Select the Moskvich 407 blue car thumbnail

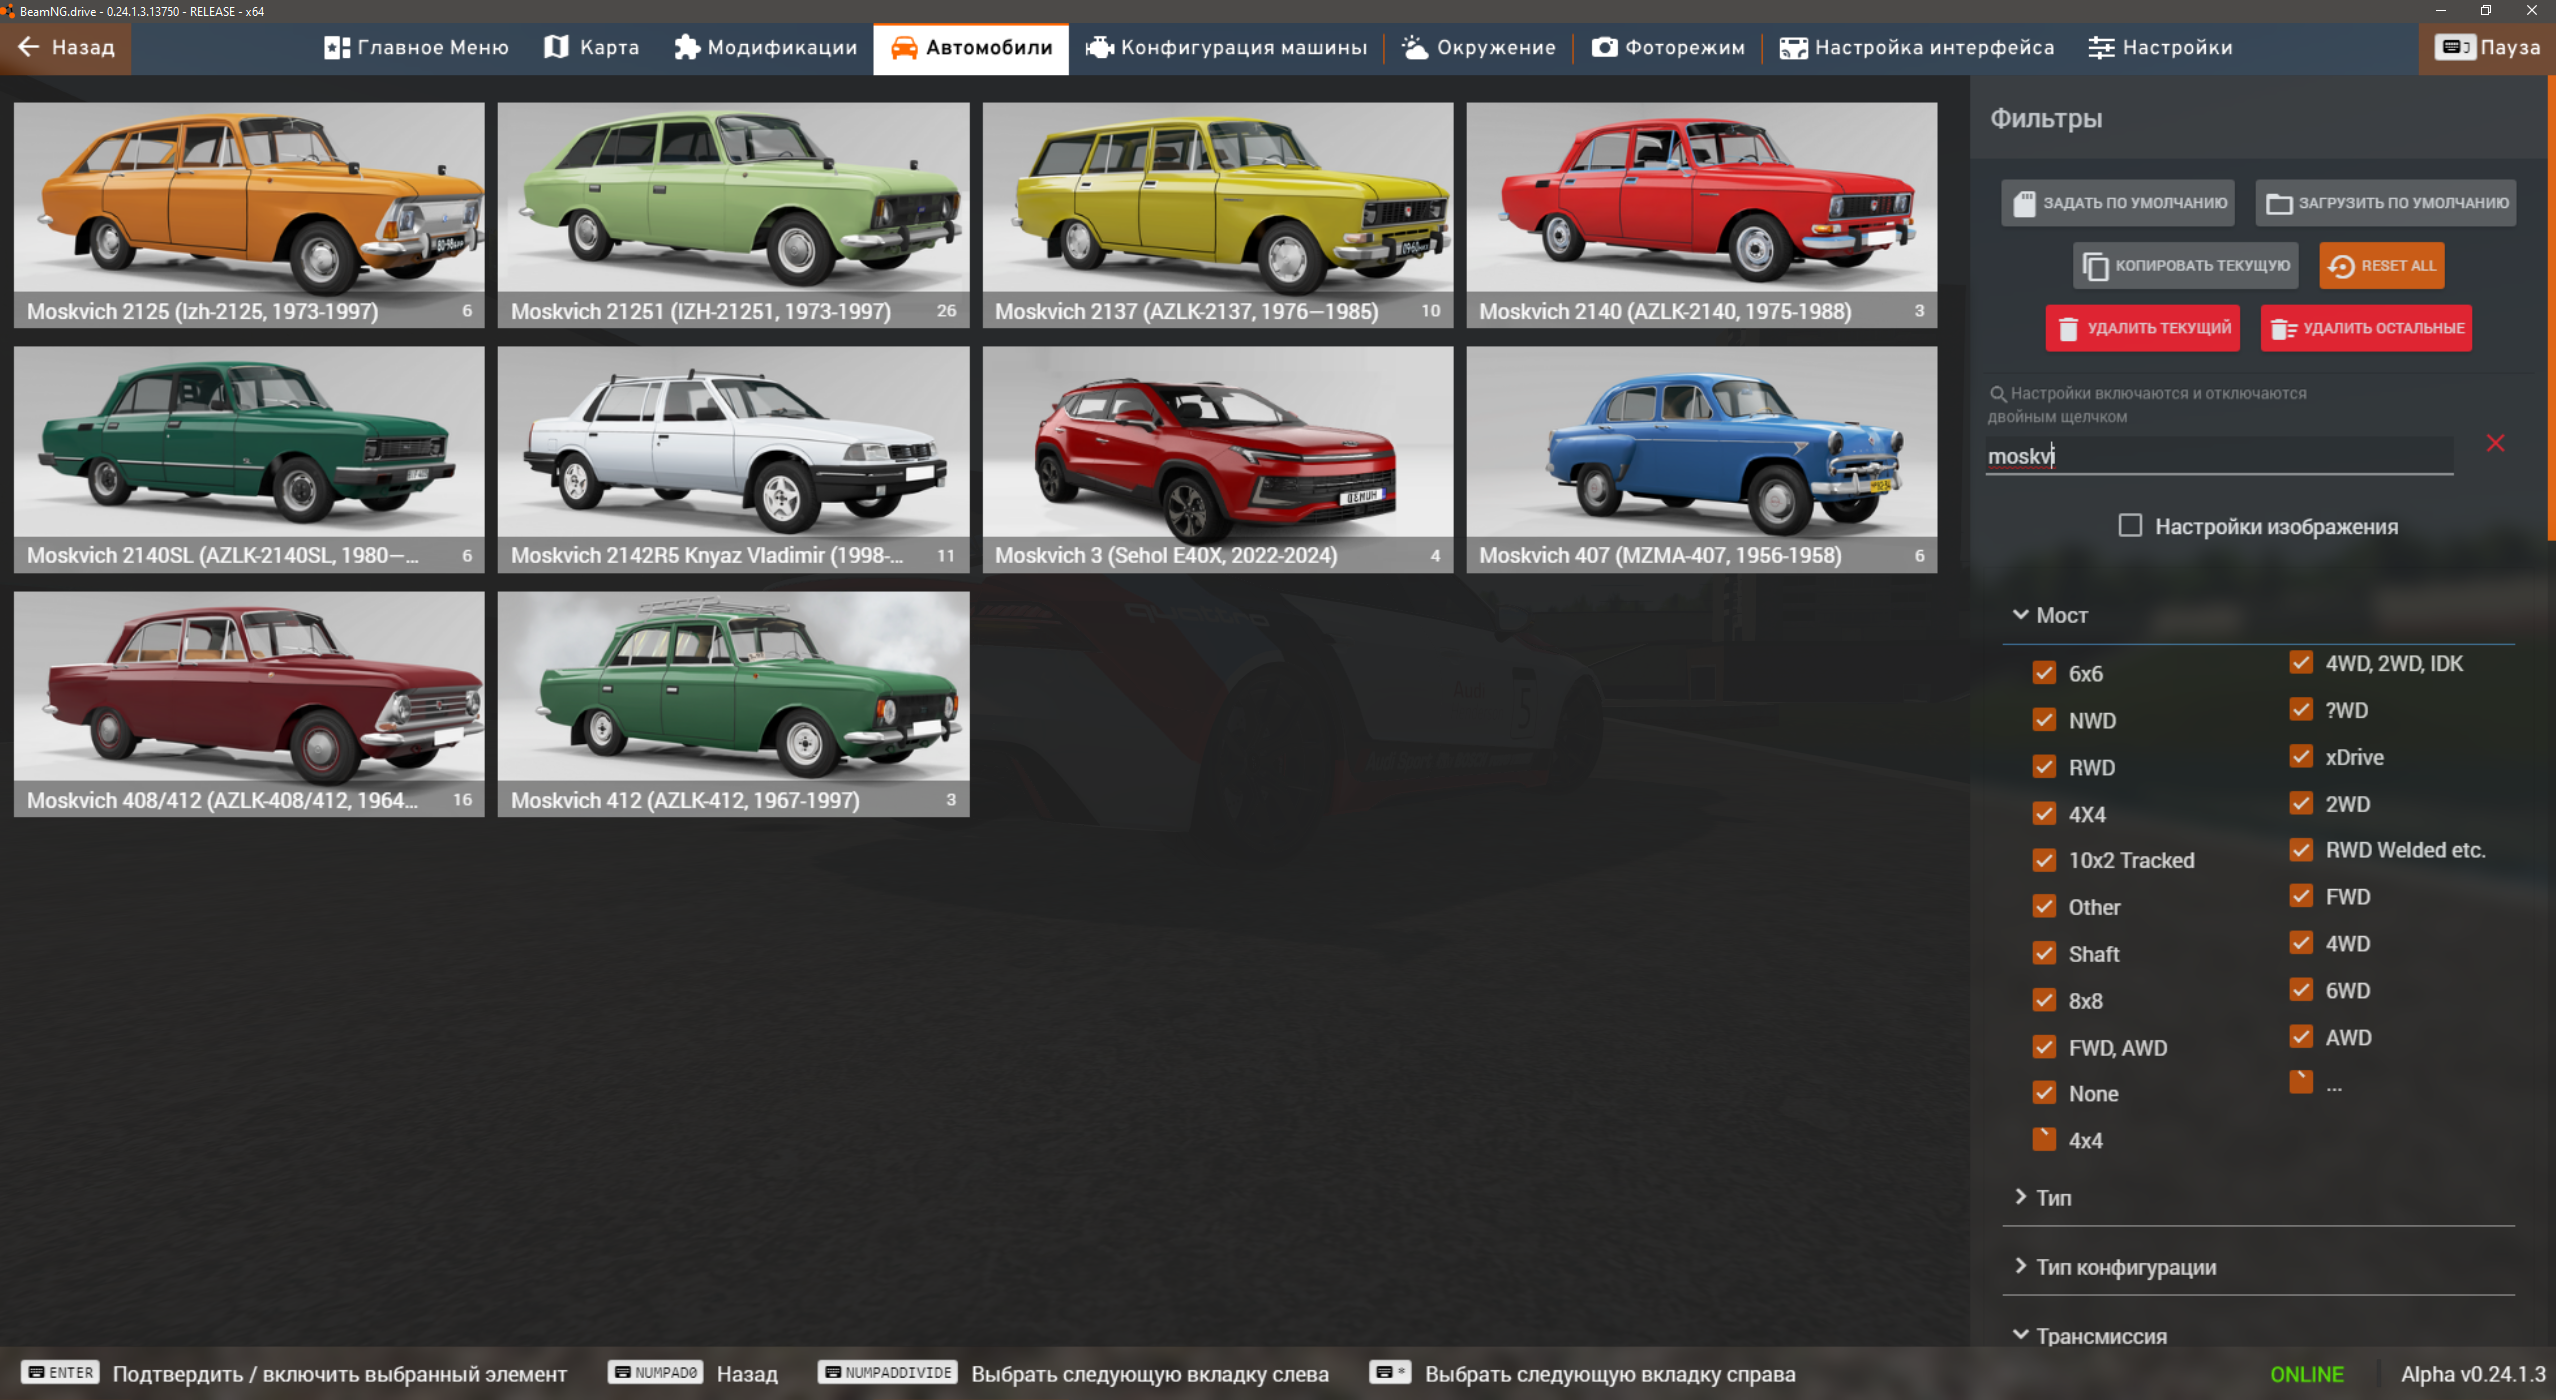[x=1702, y=460]
